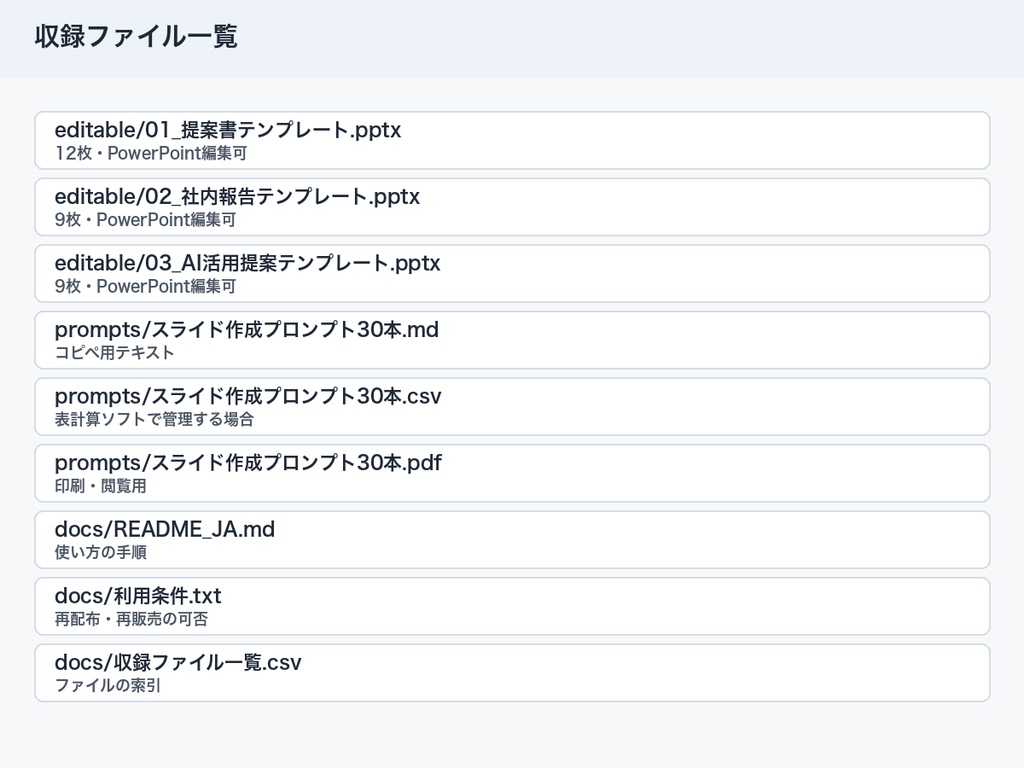The width and height of the screenshot is (1024, 768).
Task: Open docs/収録ファイル一覧.csv file entry
Action: [x=512, y=673]
